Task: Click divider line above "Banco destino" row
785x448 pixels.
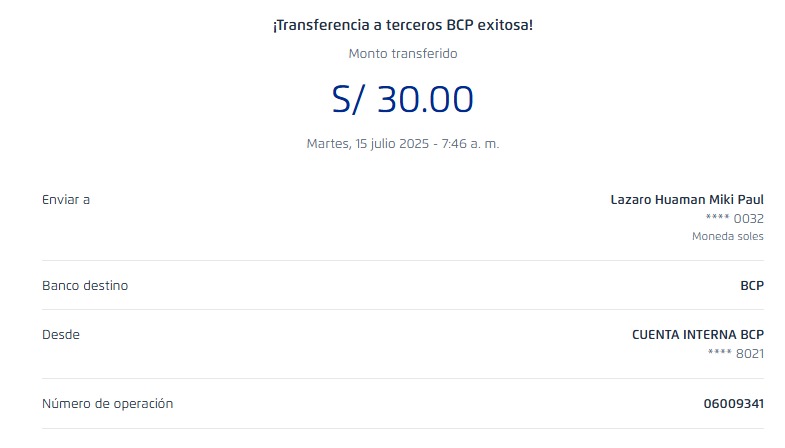Action: [x=402, y=261]
